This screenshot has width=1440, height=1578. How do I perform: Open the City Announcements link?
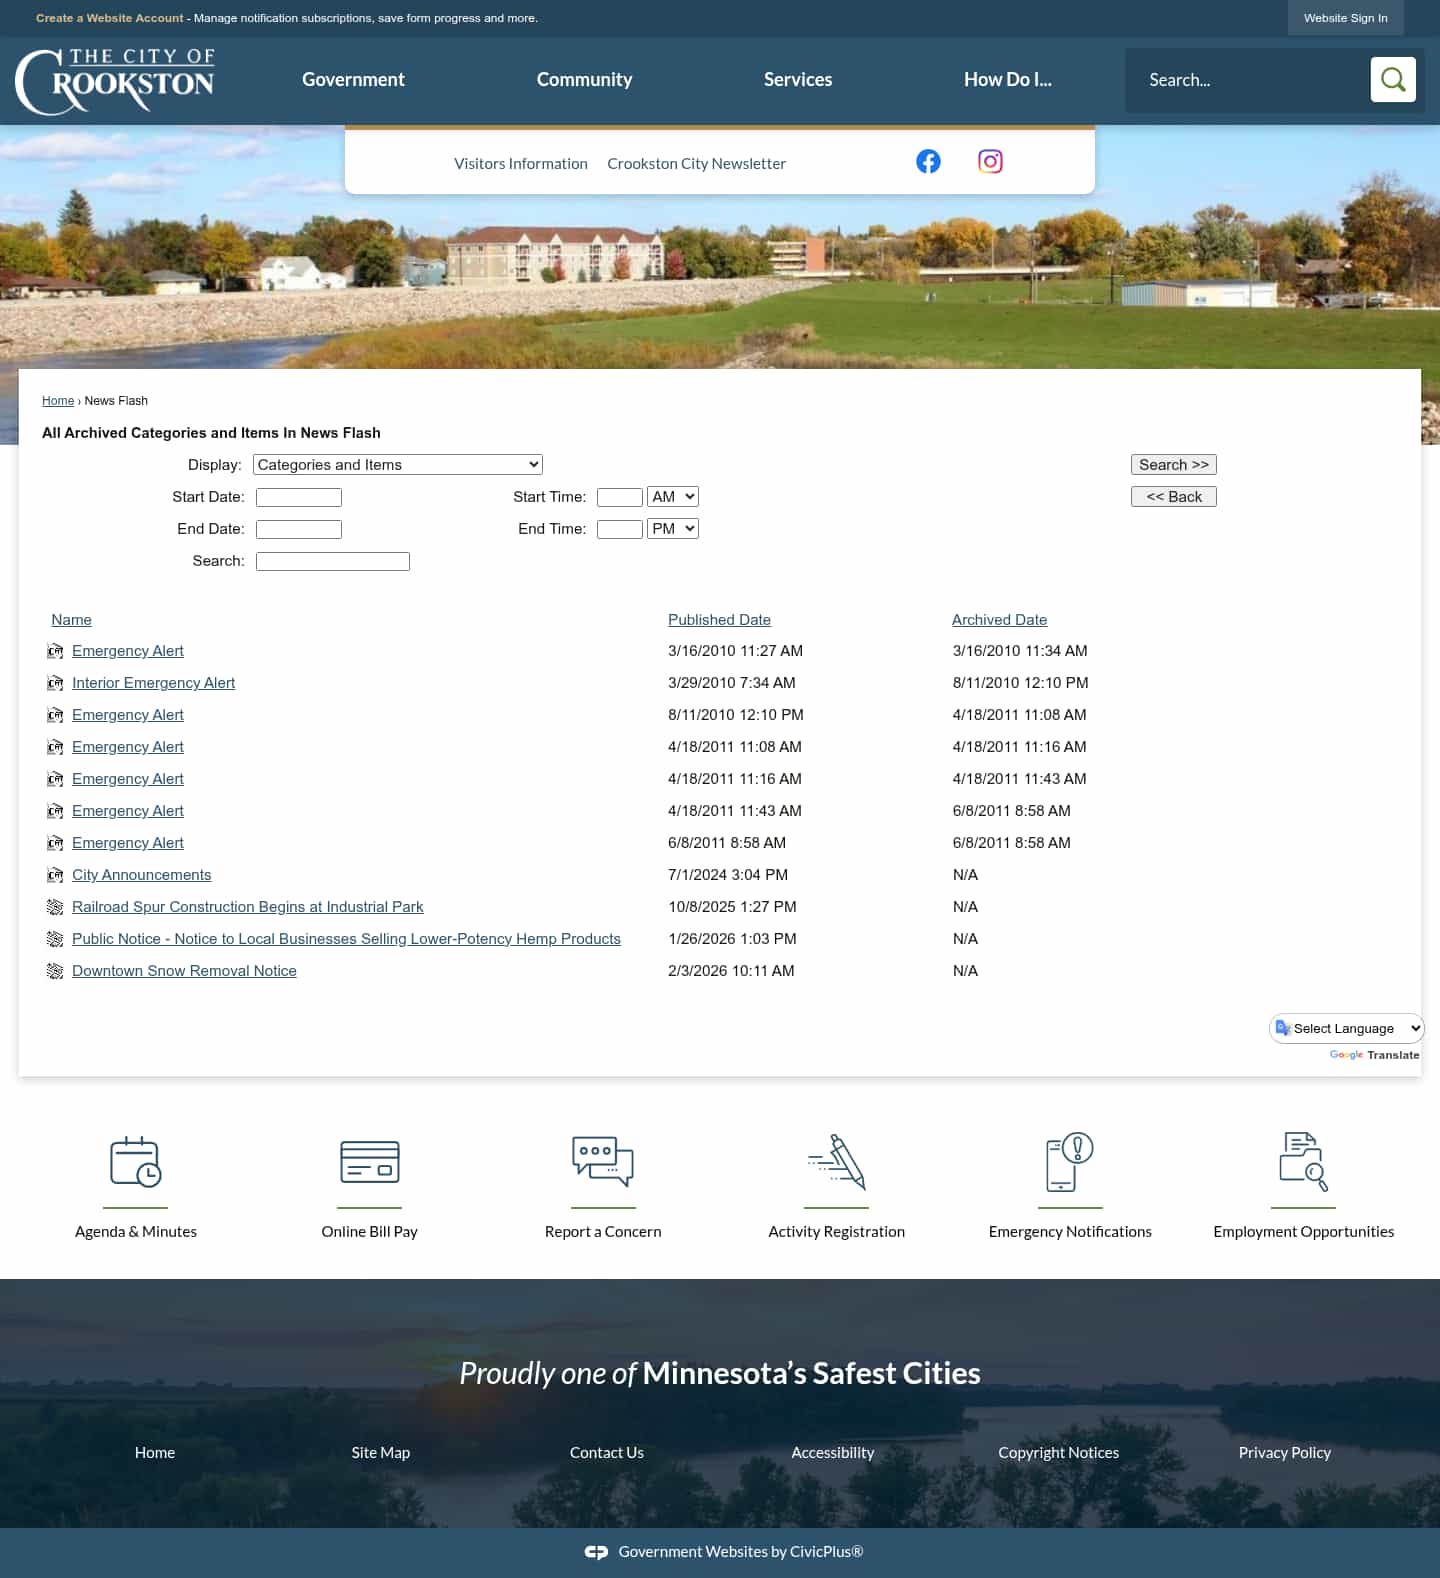pyautogui.click(x=141, y=875)
